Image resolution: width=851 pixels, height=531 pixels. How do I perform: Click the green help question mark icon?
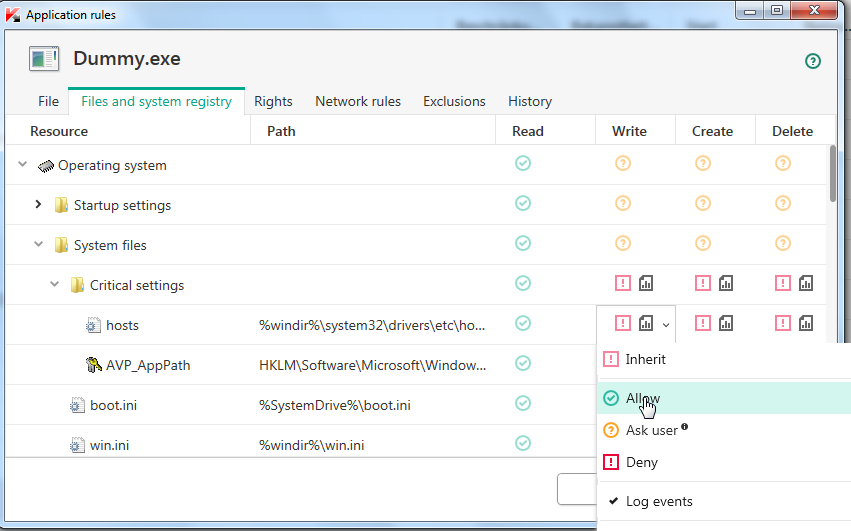[x=813, y=61]
